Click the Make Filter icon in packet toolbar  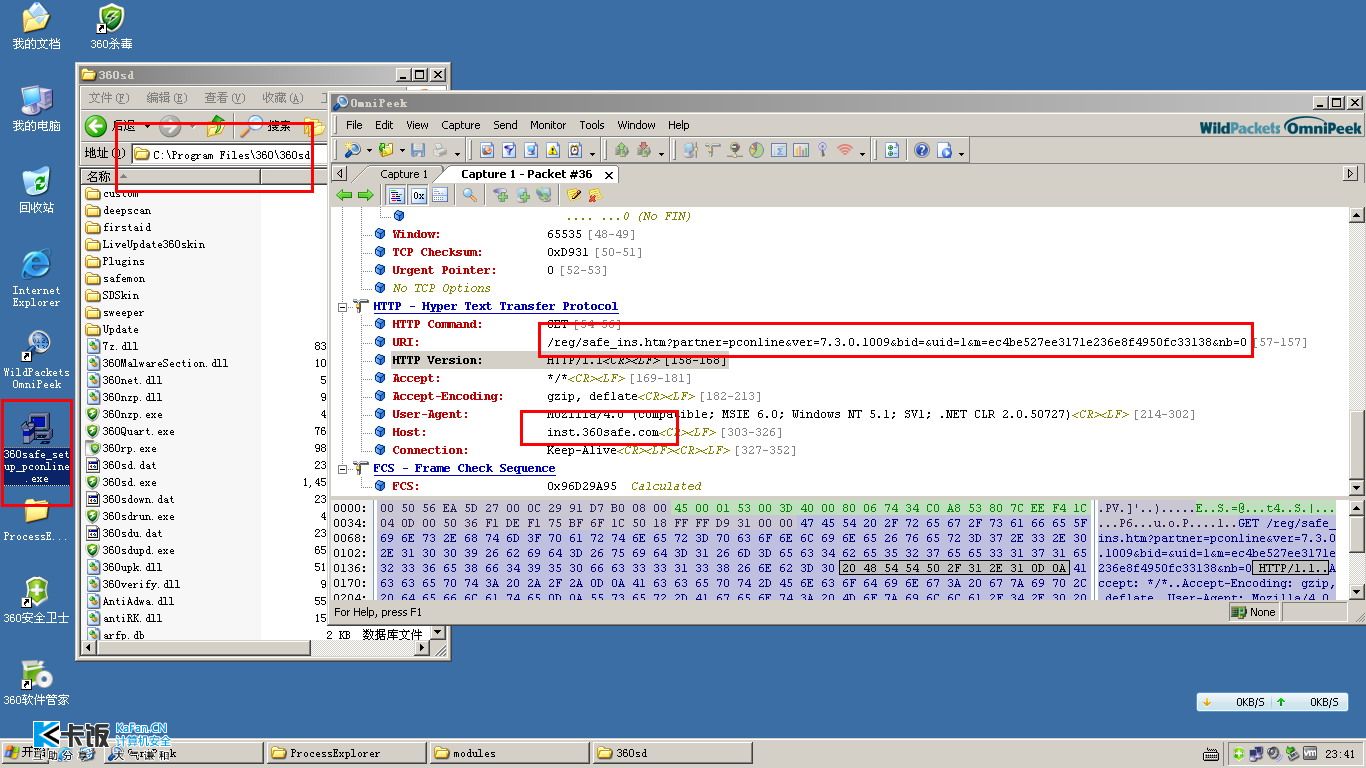coord(500,195)
